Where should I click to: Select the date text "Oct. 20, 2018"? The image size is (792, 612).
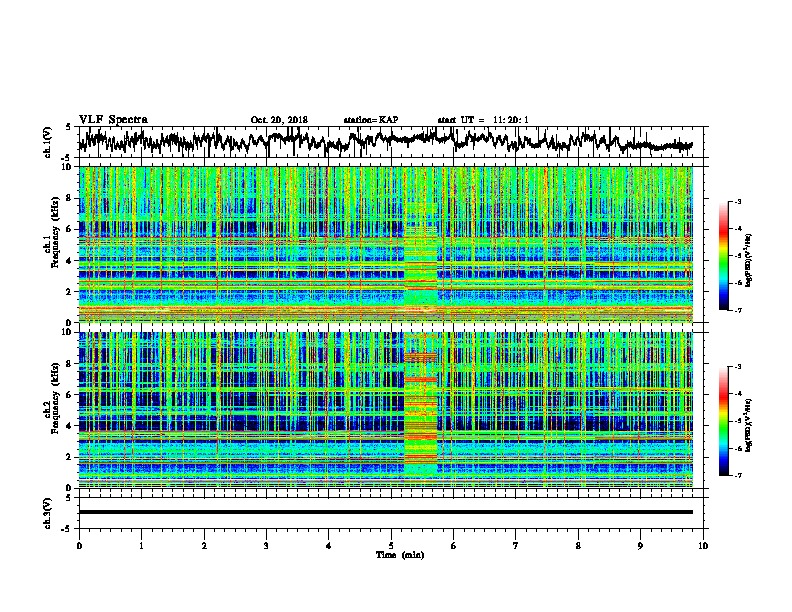(x=279, y=120)
